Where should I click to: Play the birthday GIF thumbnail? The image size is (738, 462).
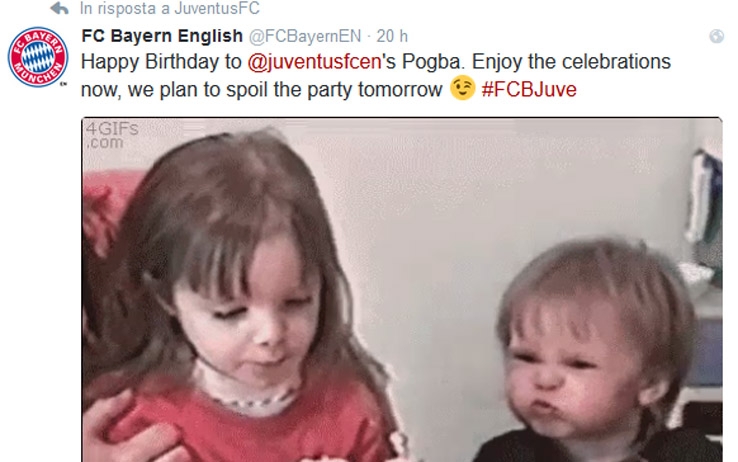[x=402, y=289]
